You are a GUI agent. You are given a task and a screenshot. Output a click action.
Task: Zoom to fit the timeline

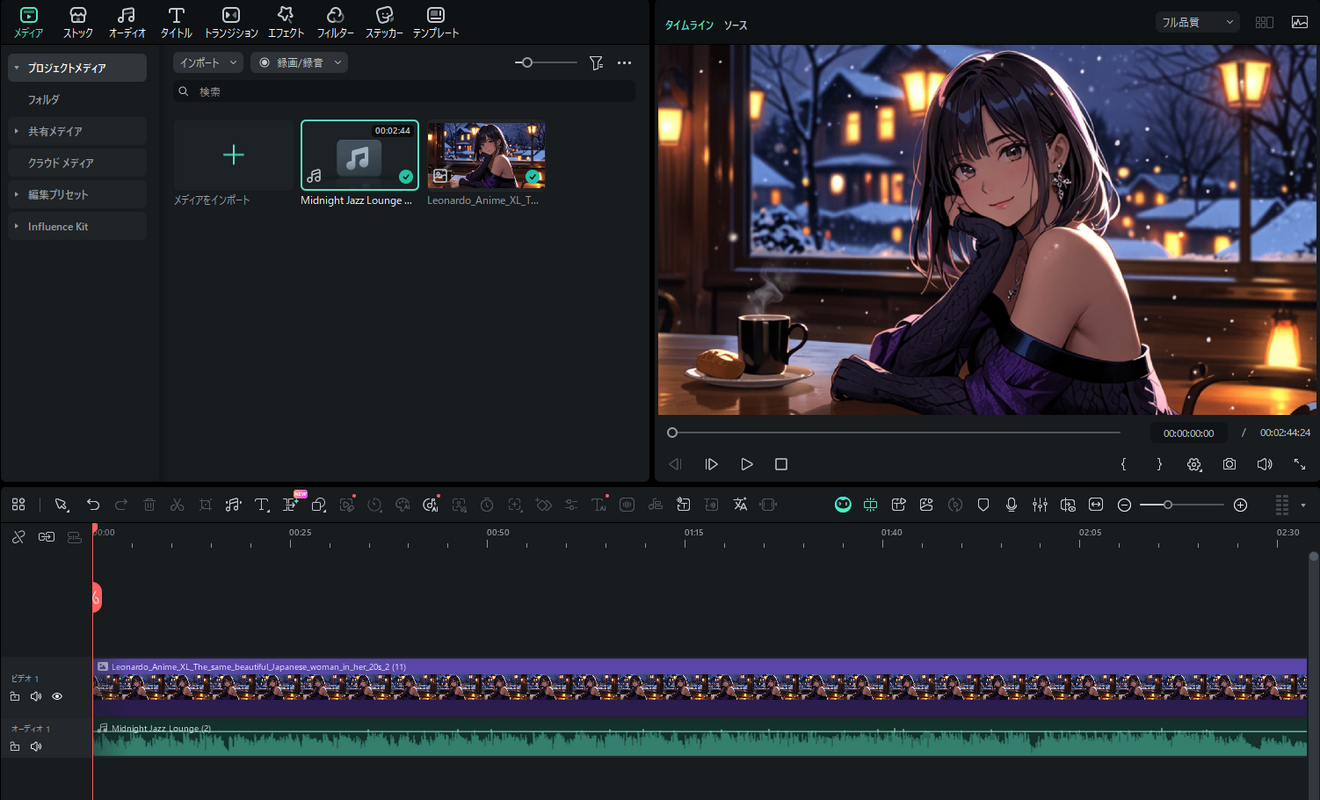(1096, 505)
